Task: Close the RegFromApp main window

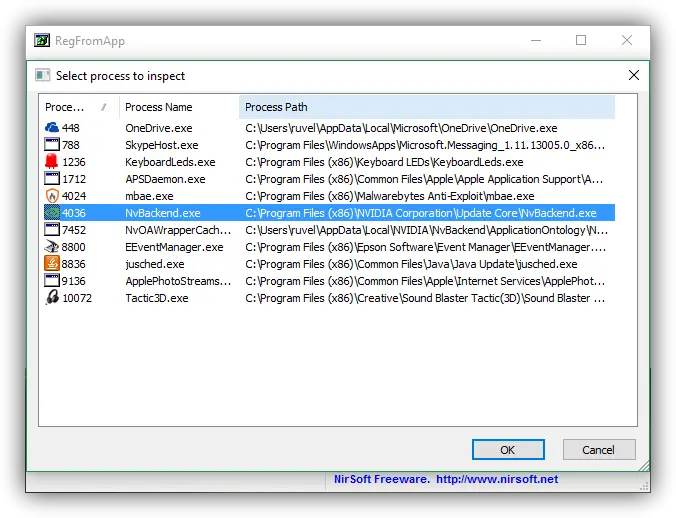Action: [626, 41]
